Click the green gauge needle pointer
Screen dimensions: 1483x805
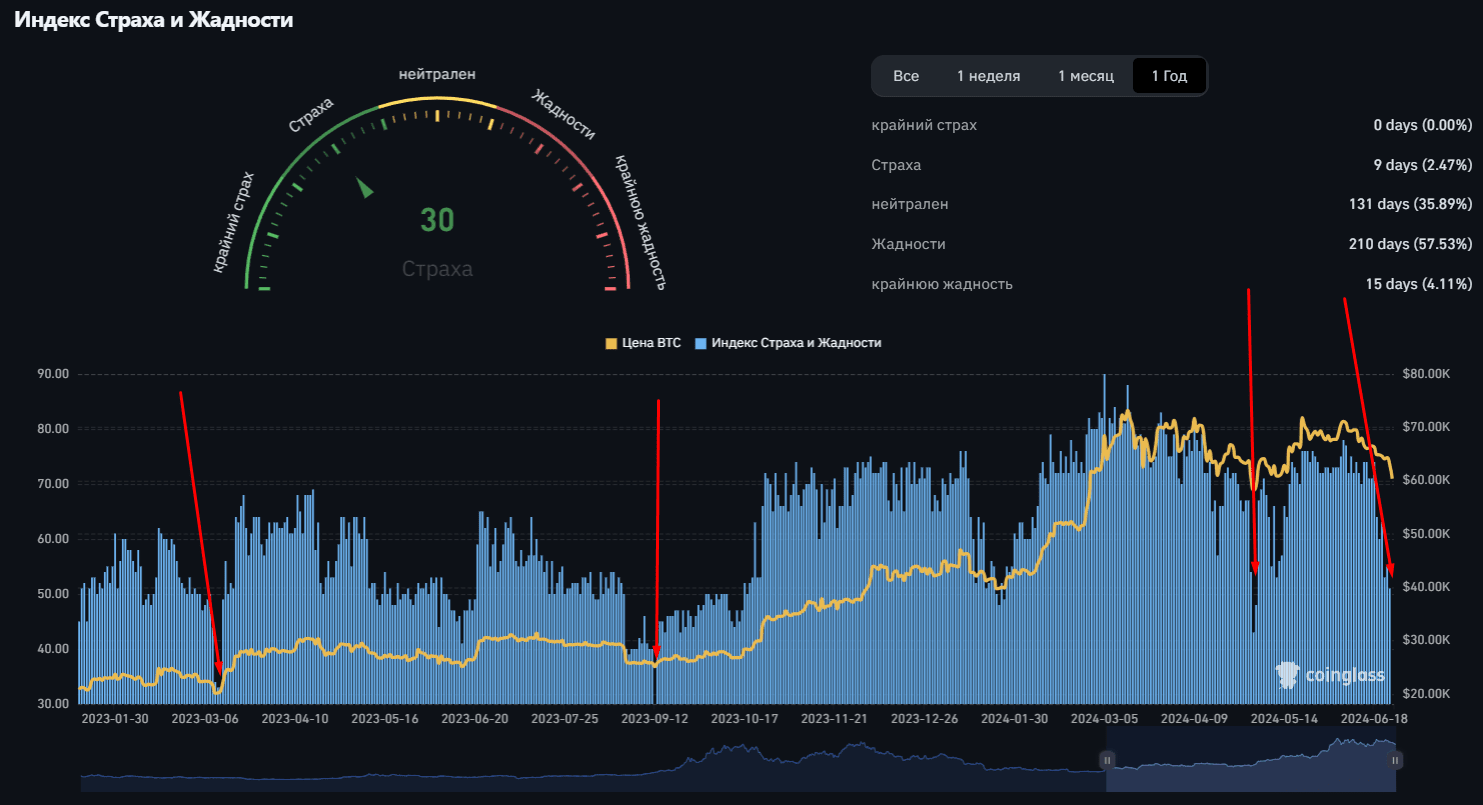[x=366, y=188]
